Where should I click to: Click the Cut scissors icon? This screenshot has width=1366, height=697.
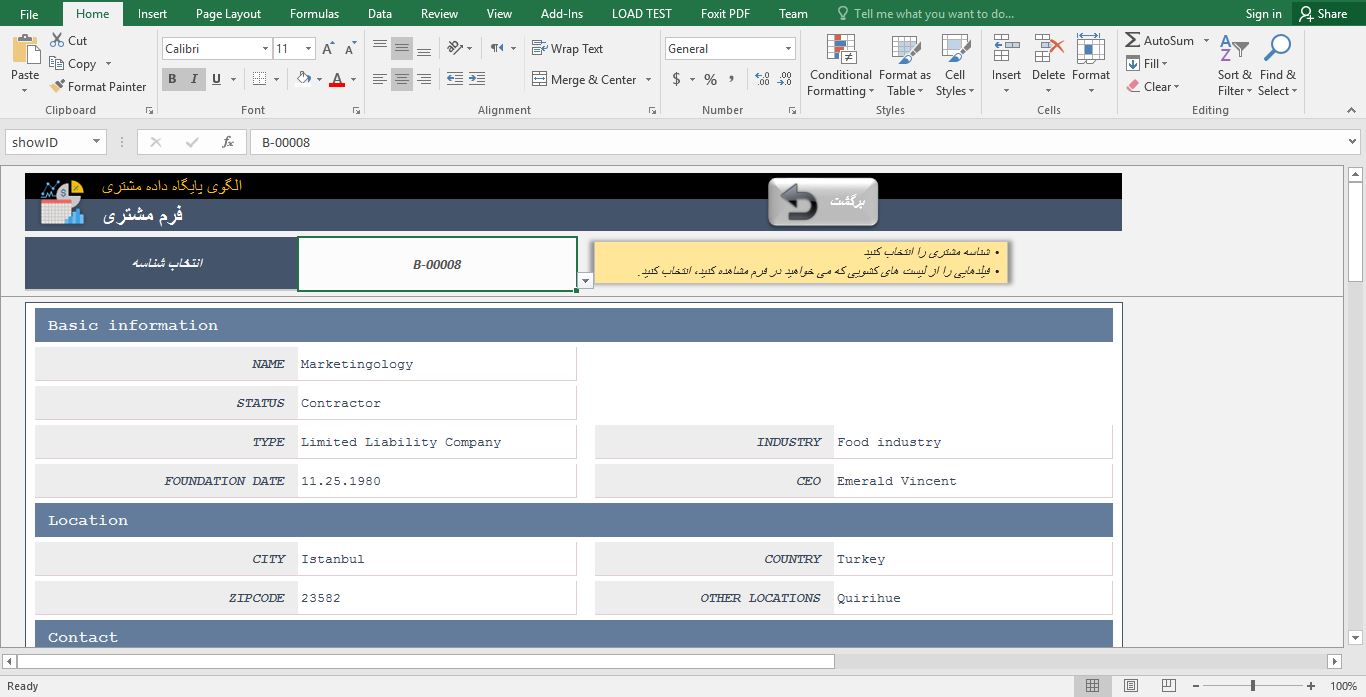57,41
